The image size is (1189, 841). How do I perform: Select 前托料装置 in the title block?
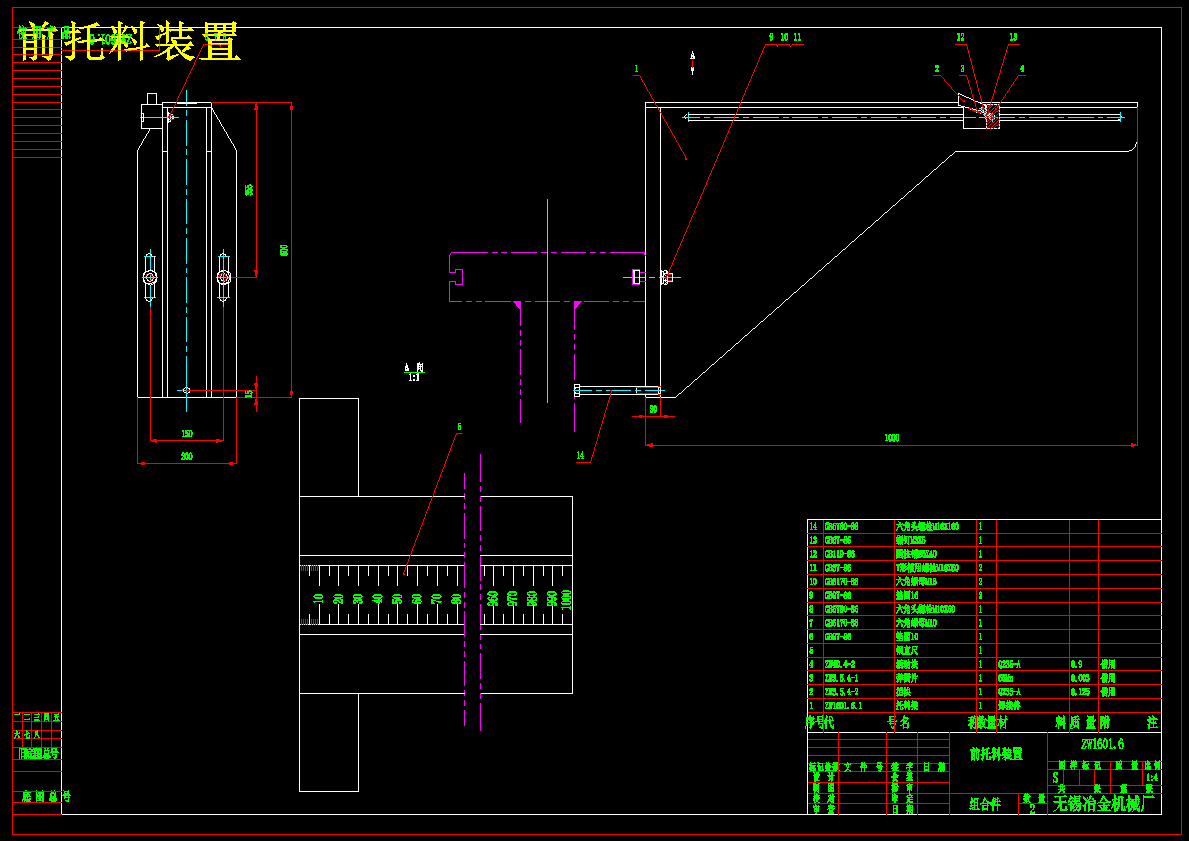(x=996, y=754)
